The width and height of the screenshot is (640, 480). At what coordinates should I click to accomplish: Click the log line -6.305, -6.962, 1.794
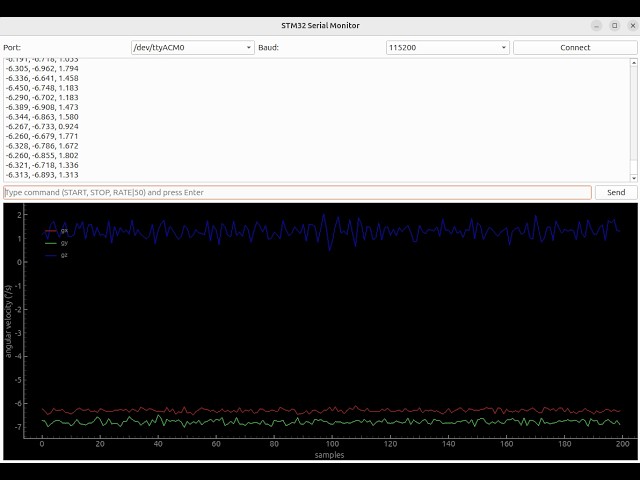[x=42, y=69]
